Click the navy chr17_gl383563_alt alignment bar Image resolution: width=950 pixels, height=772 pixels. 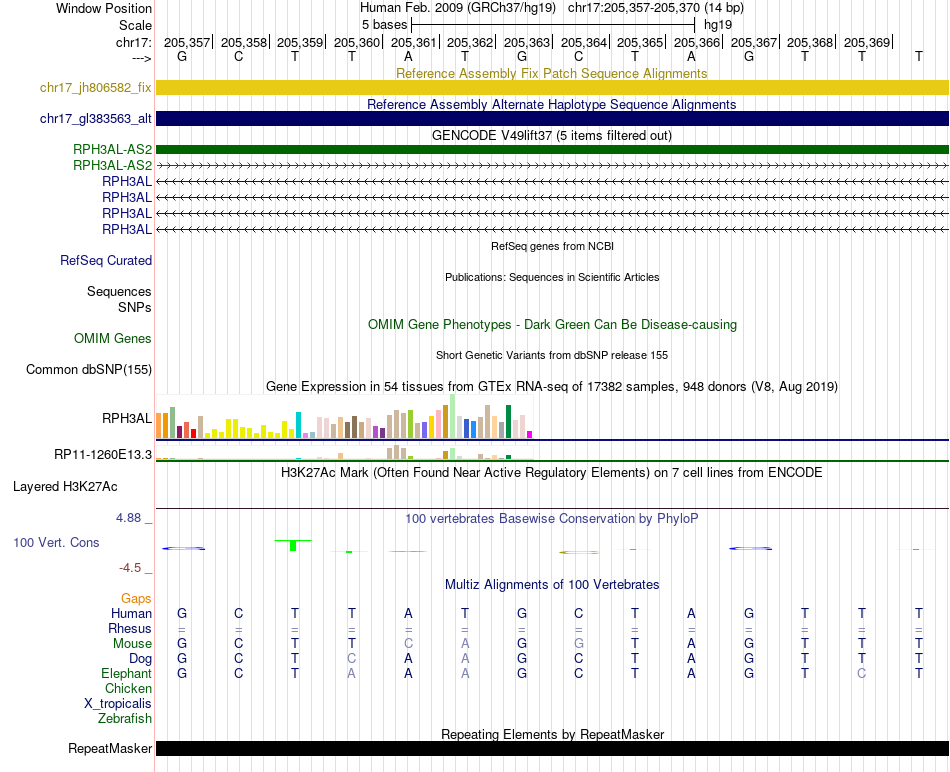[x=552, y=118]
